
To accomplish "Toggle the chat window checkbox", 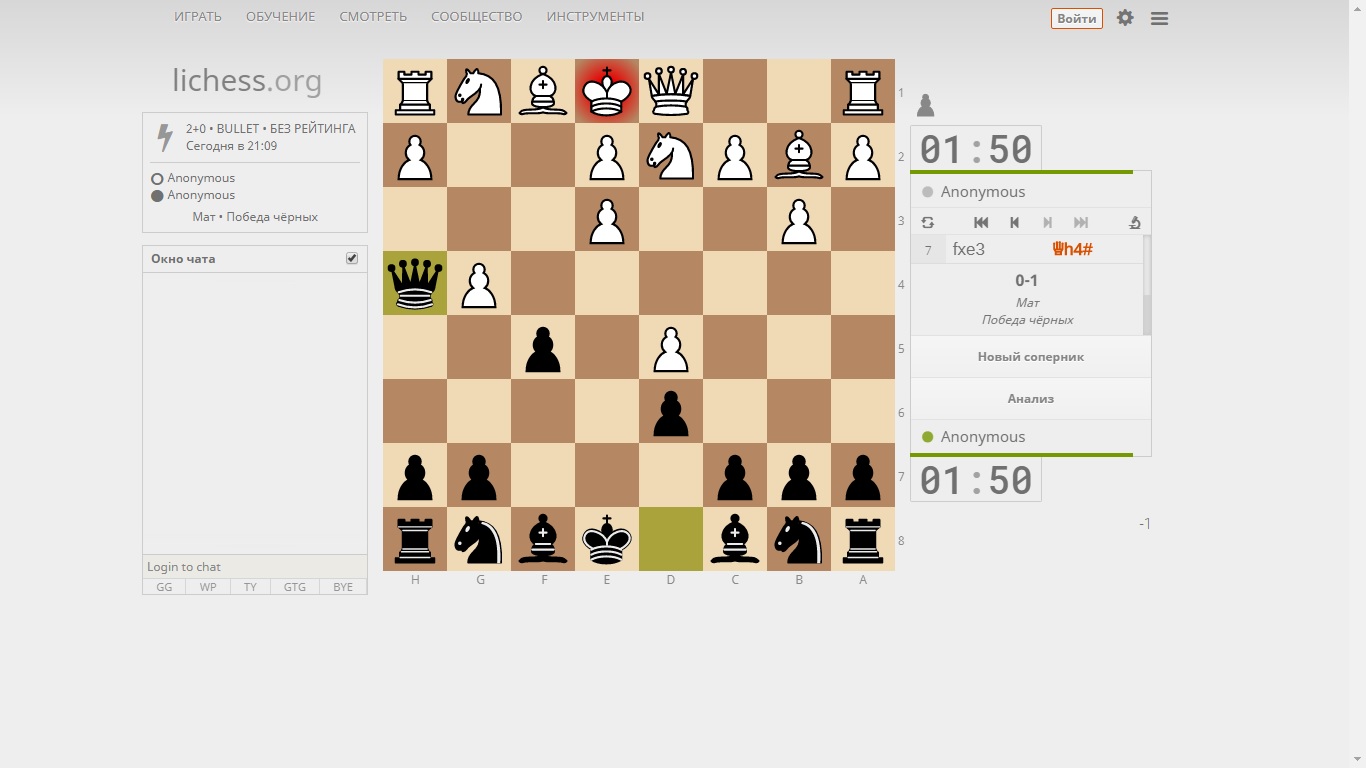I will point(352,258).
